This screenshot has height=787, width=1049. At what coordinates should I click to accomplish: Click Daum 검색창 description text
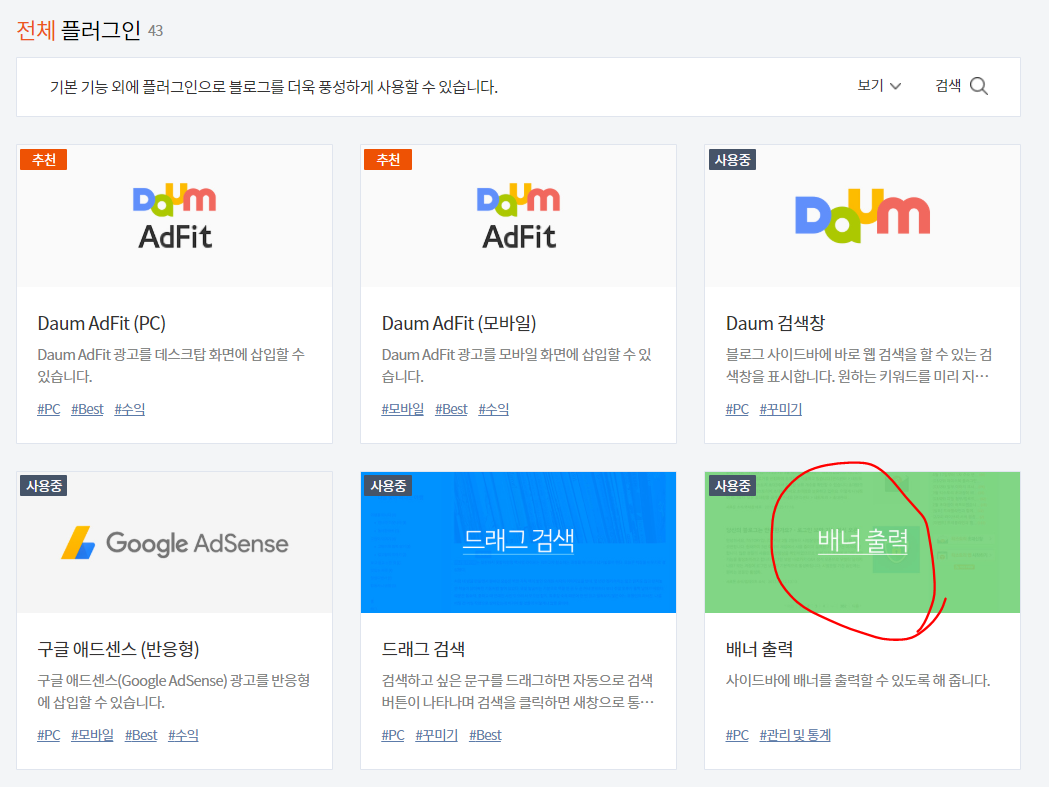(x=859, y=365)
